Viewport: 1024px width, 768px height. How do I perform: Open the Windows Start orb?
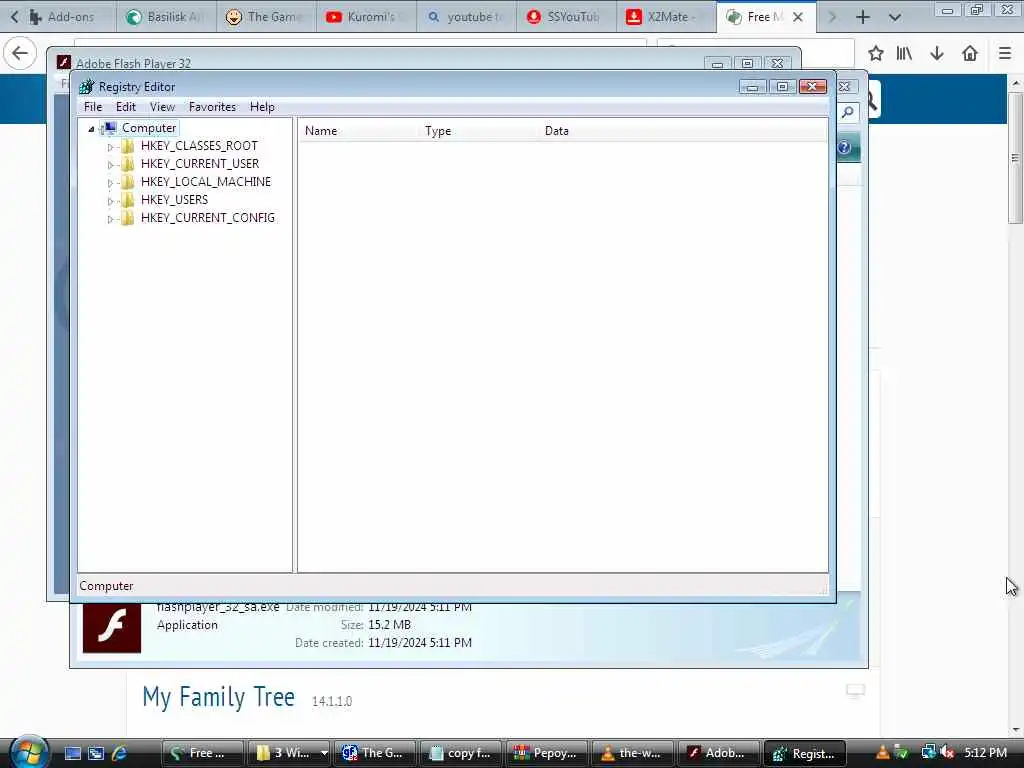(x=27, y=752)
